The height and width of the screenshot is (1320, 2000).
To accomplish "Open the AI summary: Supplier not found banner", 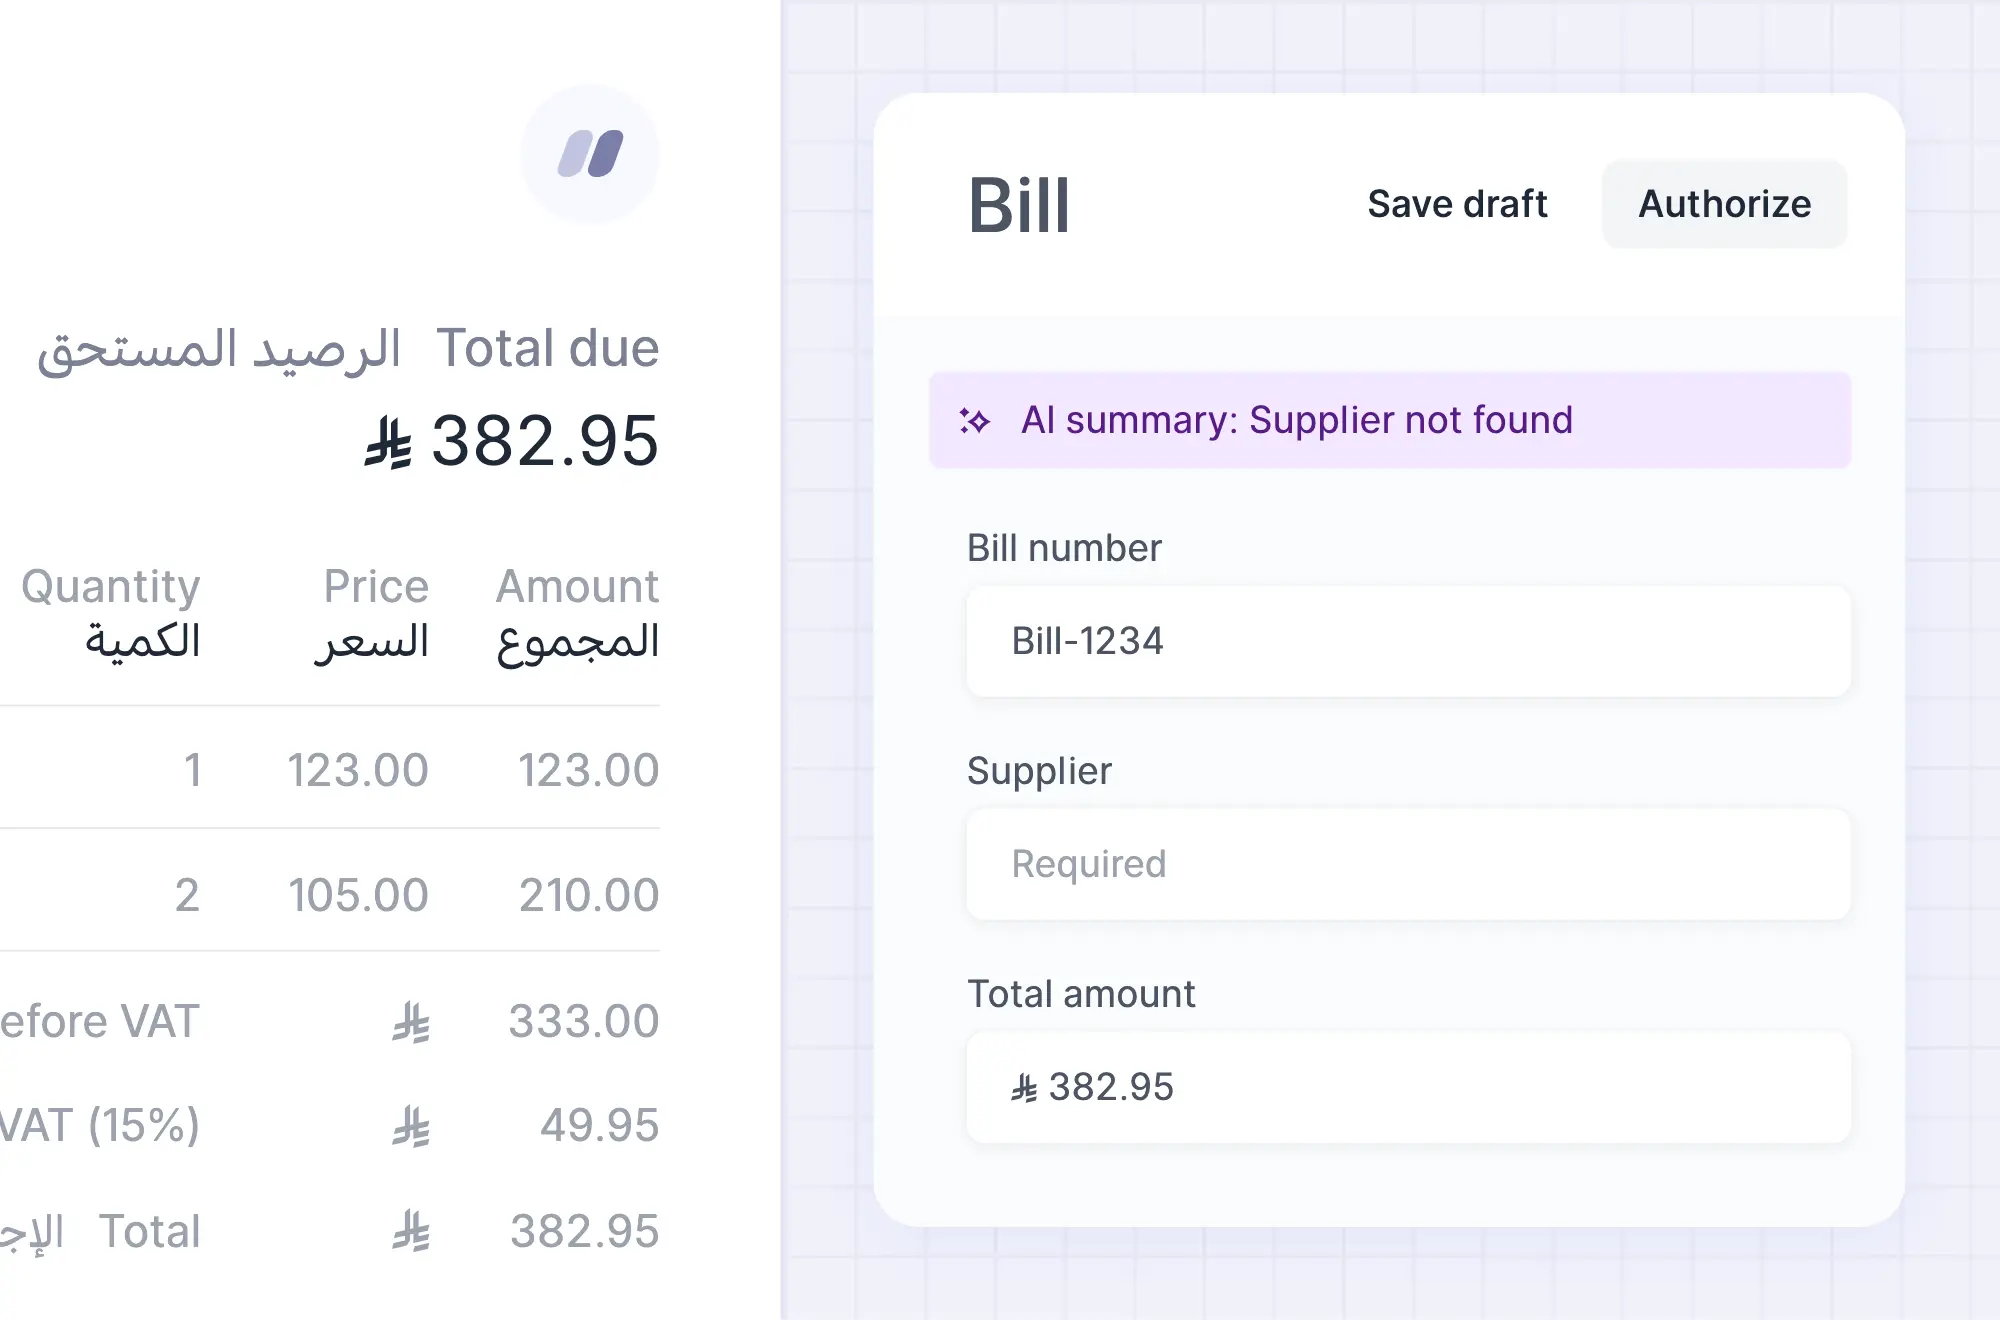I will coord(1390,420).
